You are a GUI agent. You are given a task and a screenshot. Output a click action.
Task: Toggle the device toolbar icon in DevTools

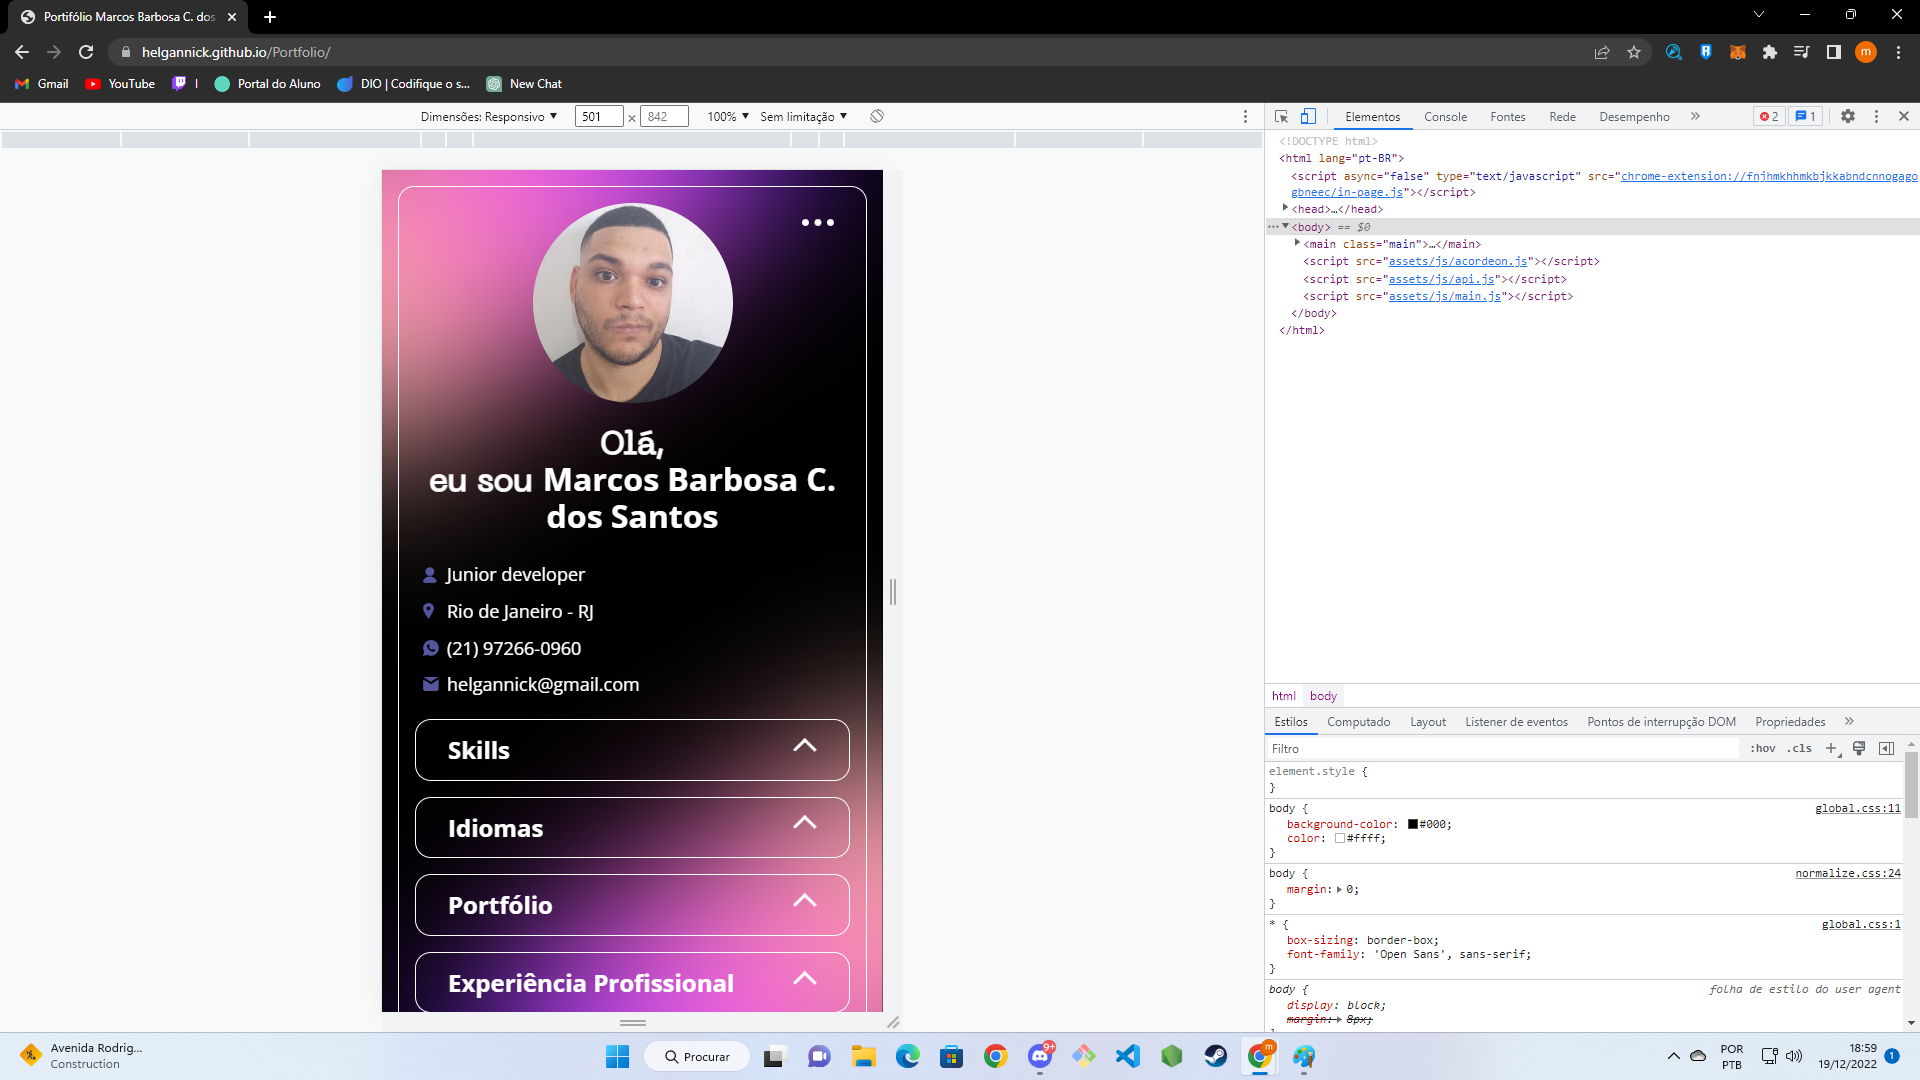tap(1308, 117)
